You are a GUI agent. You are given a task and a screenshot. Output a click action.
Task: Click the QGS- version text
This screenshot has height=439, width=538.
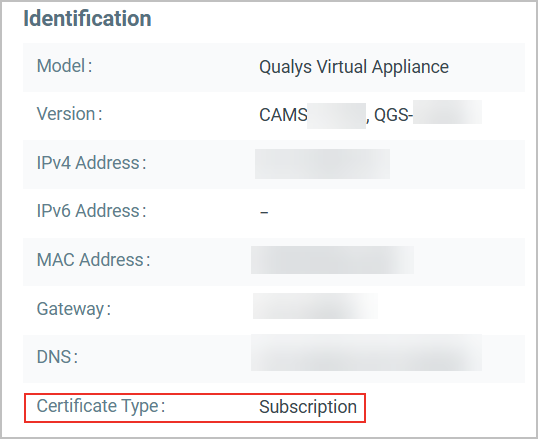pyautogui.click(x=393, y=115)
